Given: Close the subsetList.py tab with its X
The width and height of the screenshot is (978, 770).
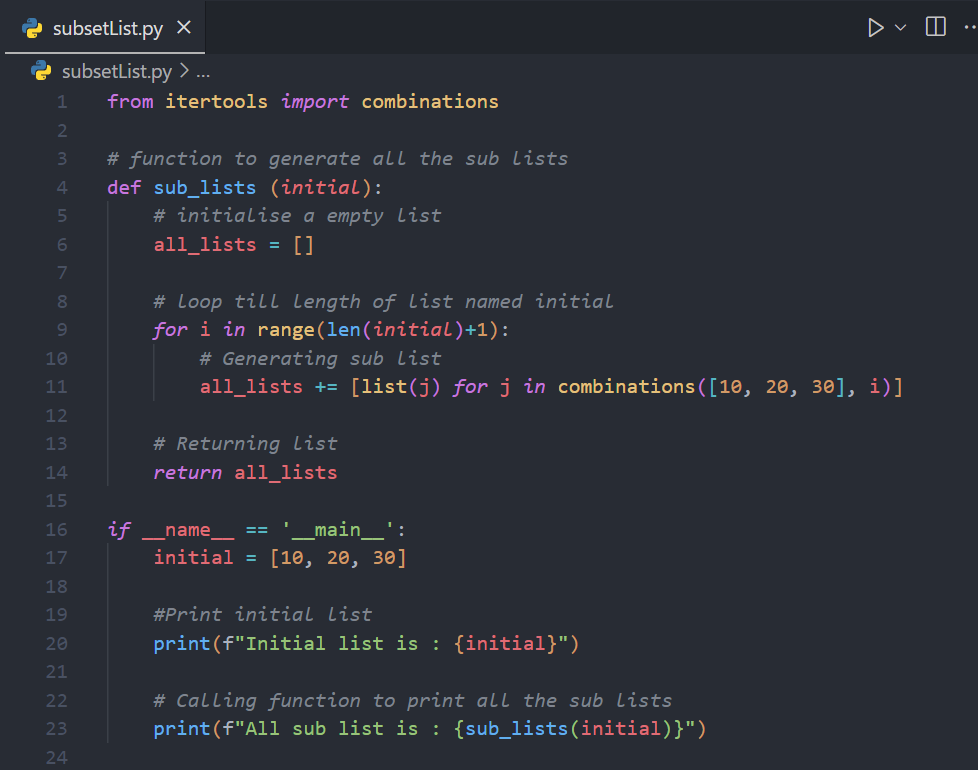Looking at the screenshot, I should [182, 28].
